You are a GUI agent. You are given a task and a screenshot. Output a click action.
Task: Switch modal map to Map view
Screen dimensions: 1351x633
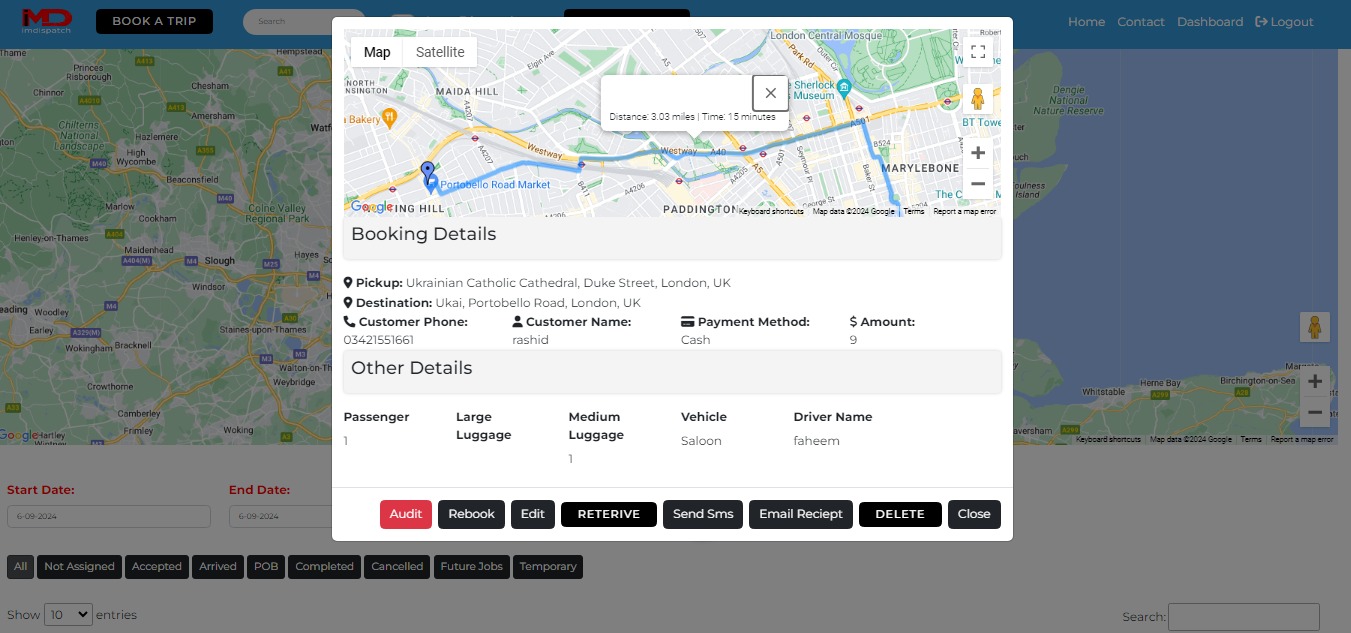click(377, 52)
